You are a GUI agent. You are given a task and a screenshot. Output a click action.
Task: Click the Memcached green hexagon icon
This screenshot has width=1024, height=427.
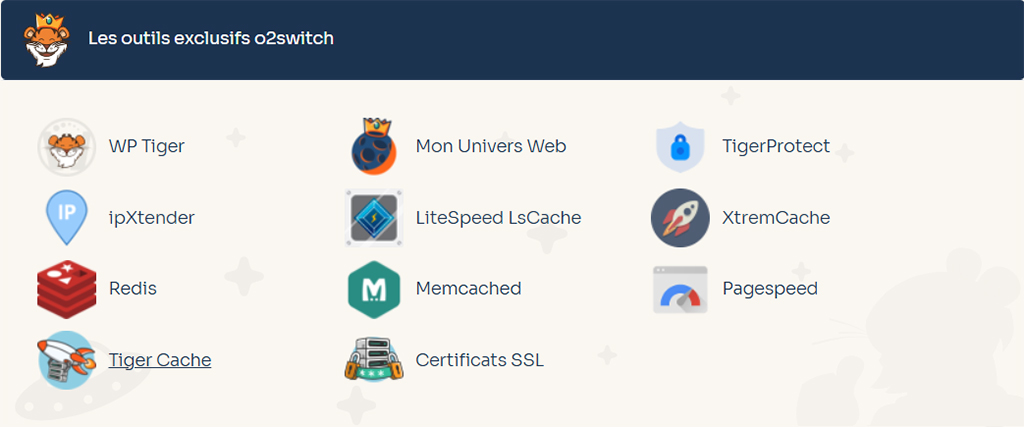(x=374, y=289)
